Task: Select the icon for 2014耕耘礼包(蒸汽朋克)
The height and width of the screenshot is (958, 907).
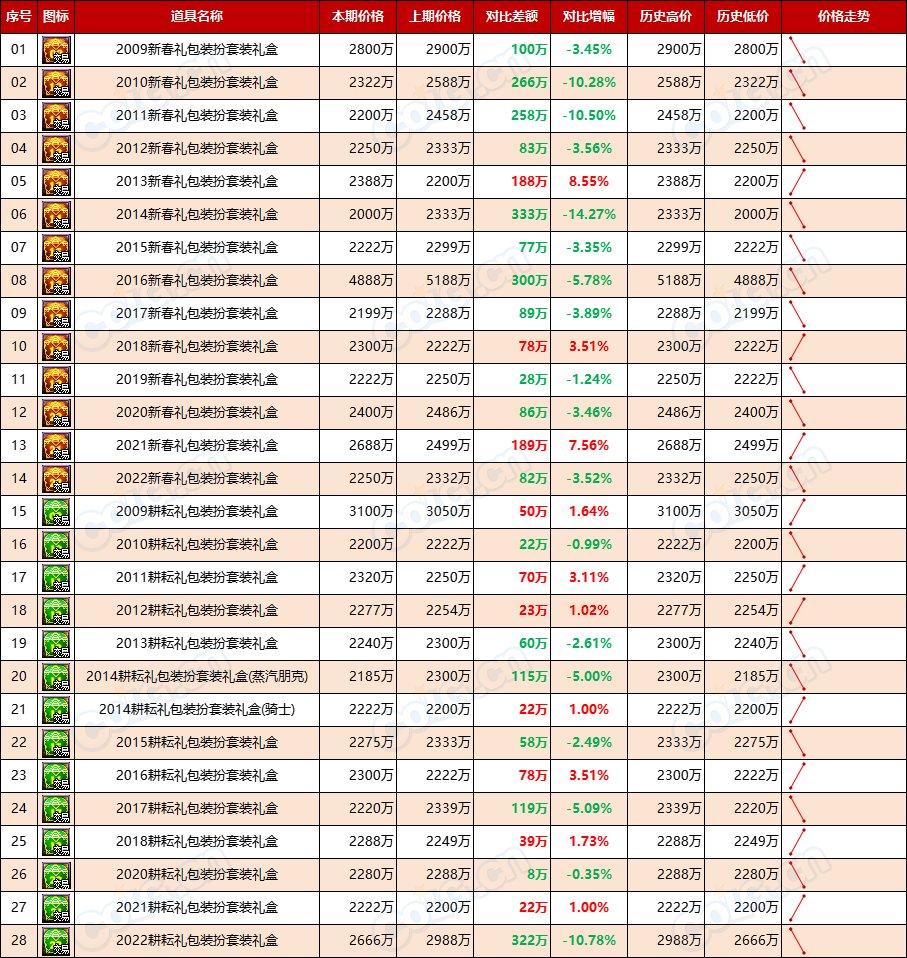Action: pyautogui.click(x=56, y=677)
